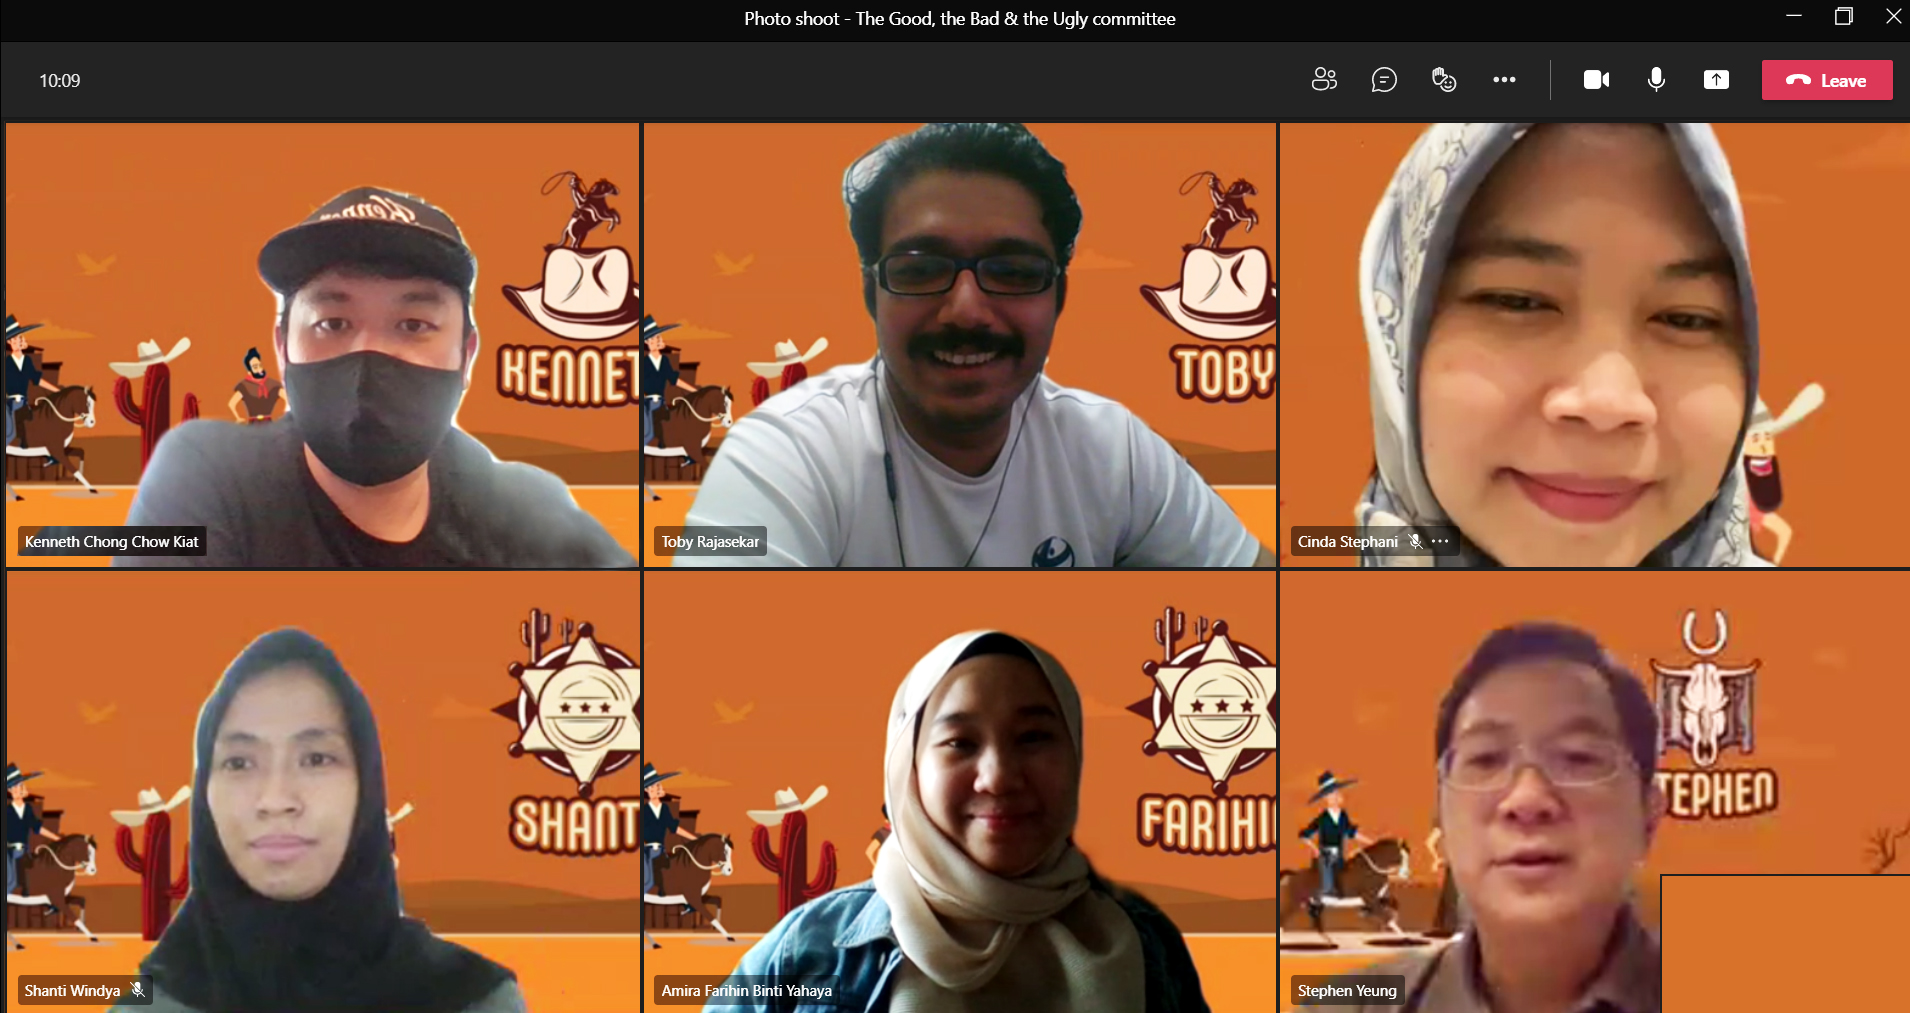This screenshot has height=1013, width=1910.
Task: Minimize the meeting window
Action: [x=1793, y=17]
